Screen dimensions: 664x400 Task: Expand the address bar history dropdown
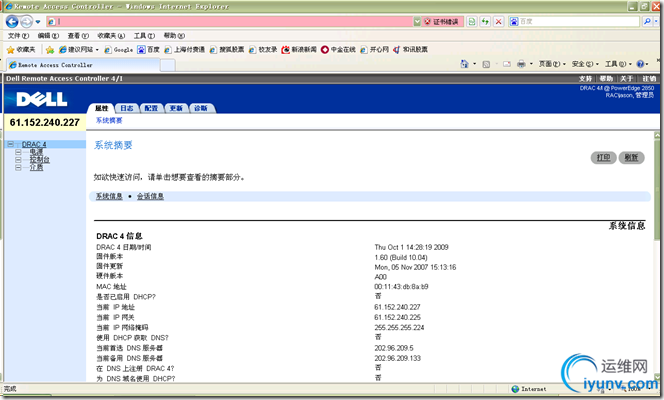417,22
